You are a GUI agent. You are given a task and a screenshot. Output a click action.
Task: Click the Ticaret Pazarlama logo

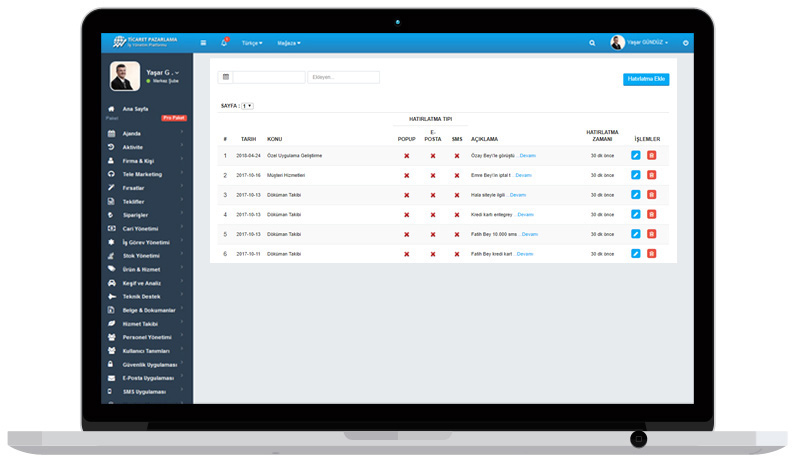tap(145, 42)
